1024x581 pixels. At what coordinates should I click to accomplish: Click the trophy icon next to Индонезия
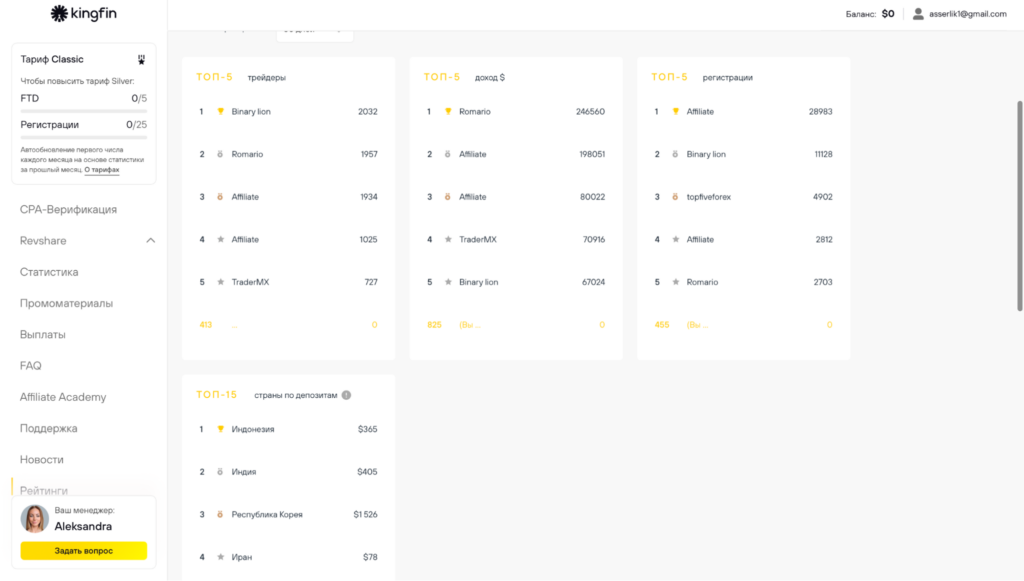click(x=221, y=429)
